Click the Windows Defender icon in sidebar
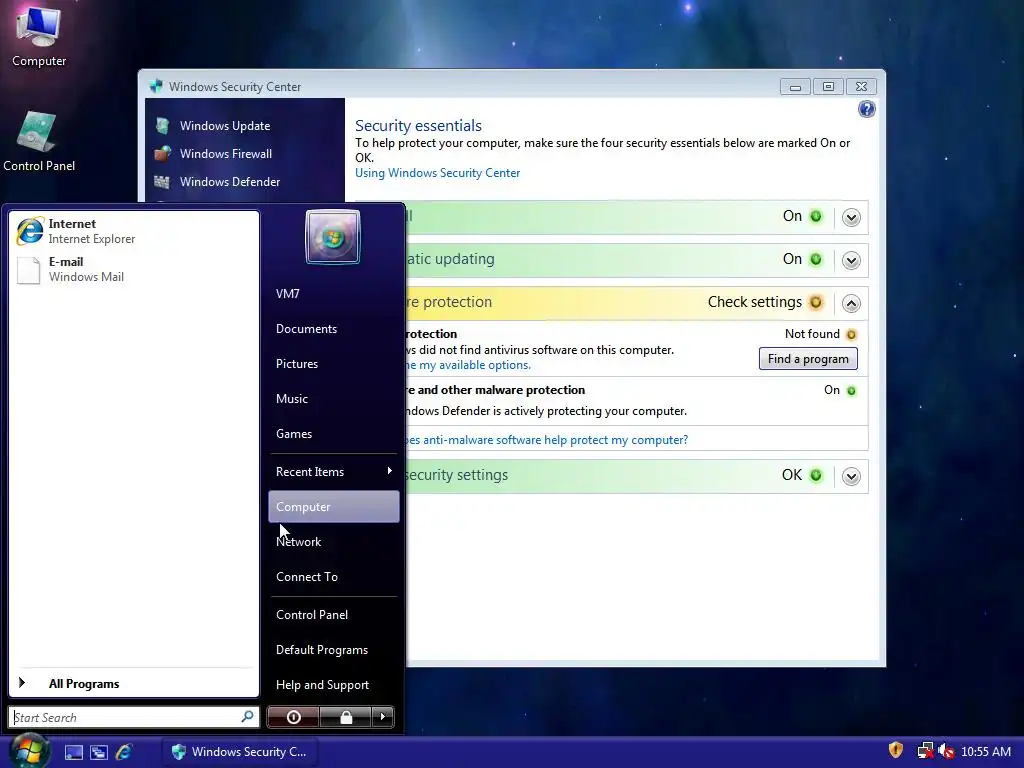The width and height of the screenshot is (1024, 768). coord(162,182)
